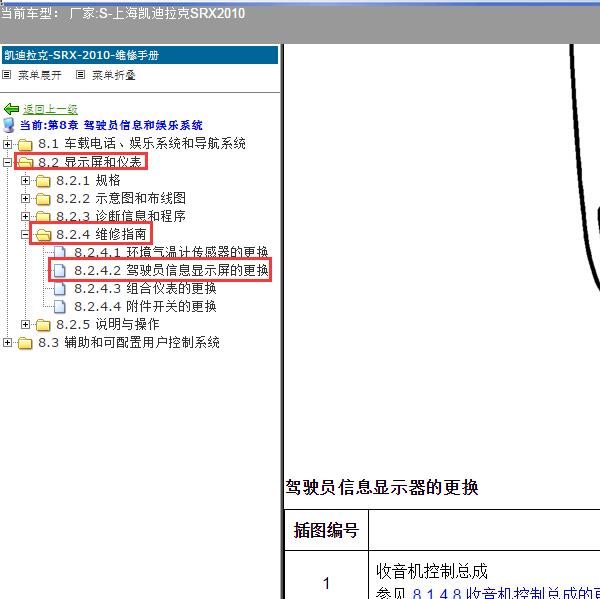Viewport: 600px width, 599px height.
Task: Select 8.2 显示屏和仪表 tree item
Action: 90,162
